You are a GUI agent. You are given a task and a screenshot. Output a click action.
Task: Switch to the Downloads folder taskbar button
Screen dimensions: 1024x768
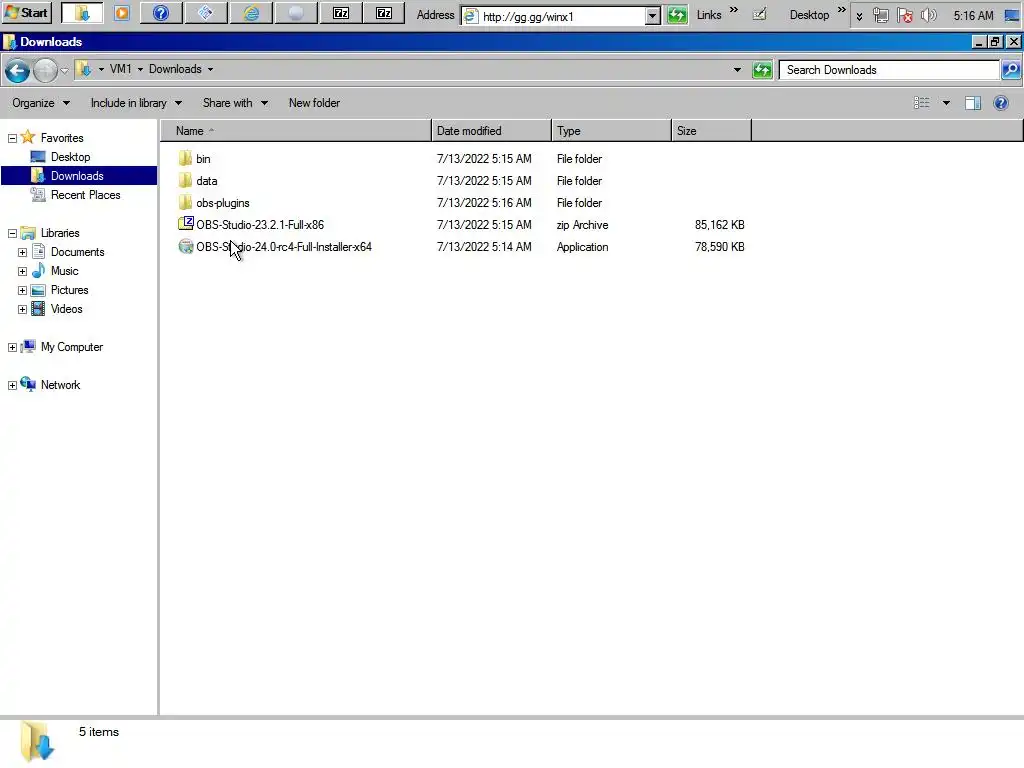click(x=82, y=13)
